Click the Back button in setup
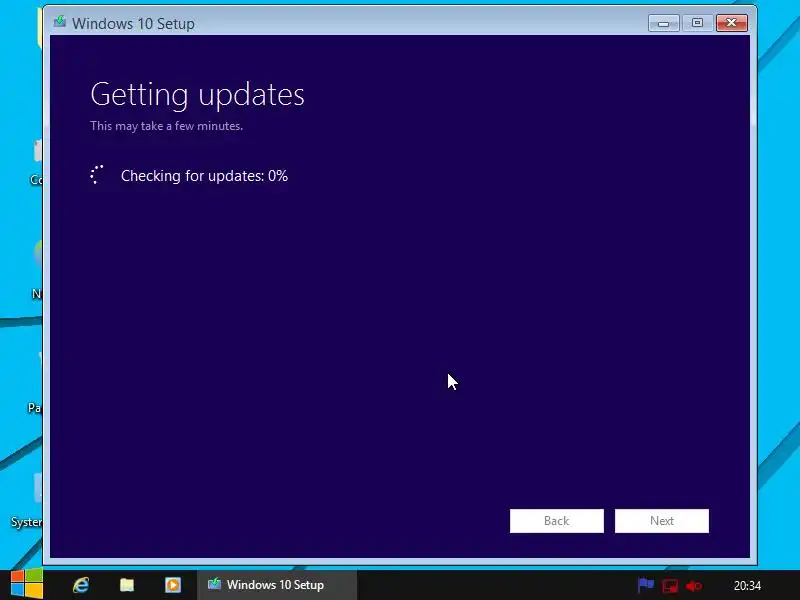Image resolution: width=800 pixels, height=600 pixels. click(x=557, y=521)
